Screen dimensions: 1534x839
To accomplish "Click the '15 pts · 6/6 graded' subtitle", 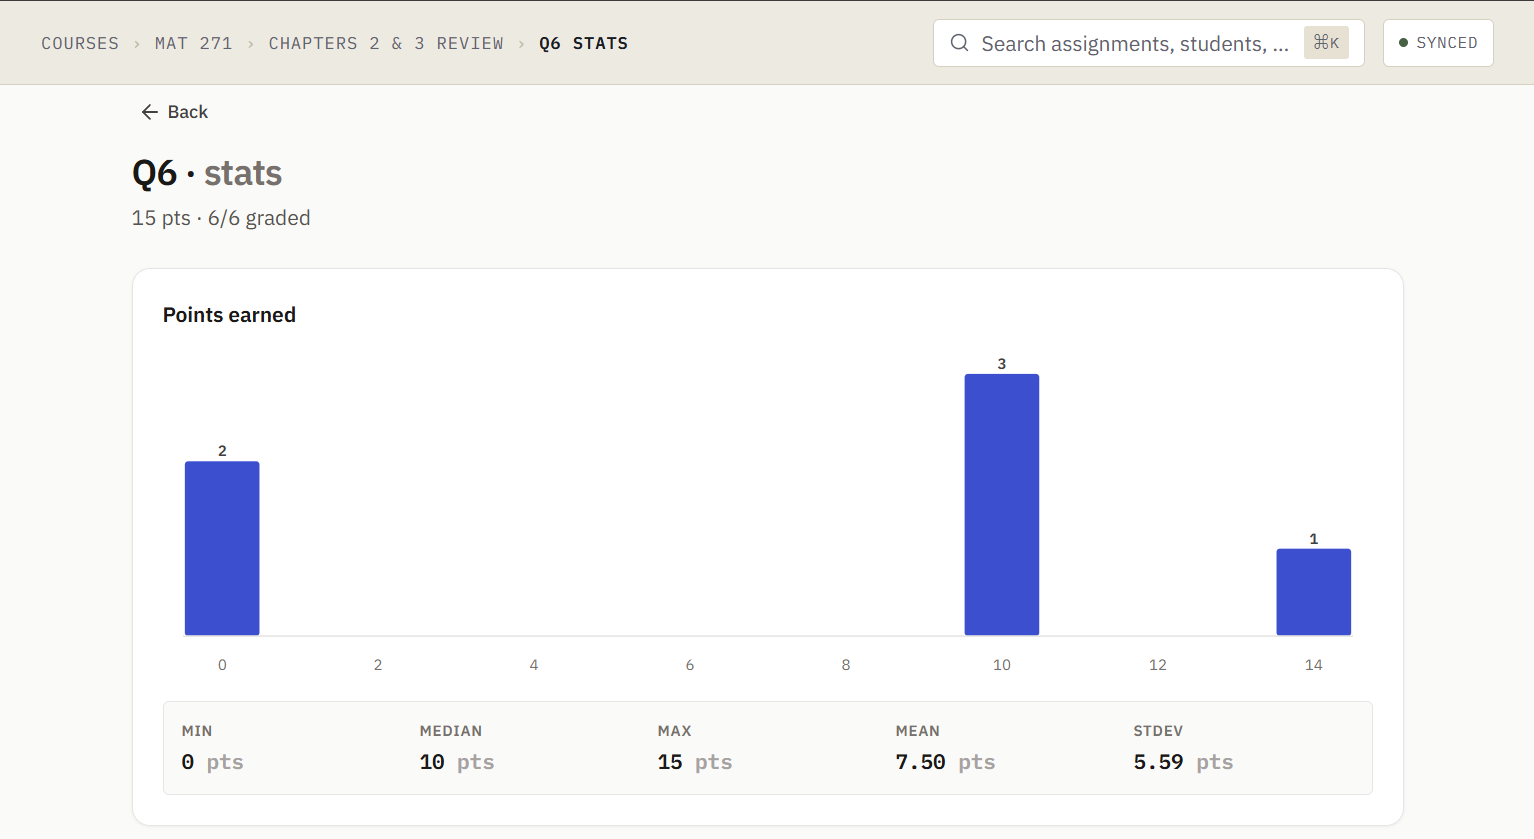I will 221,218.
